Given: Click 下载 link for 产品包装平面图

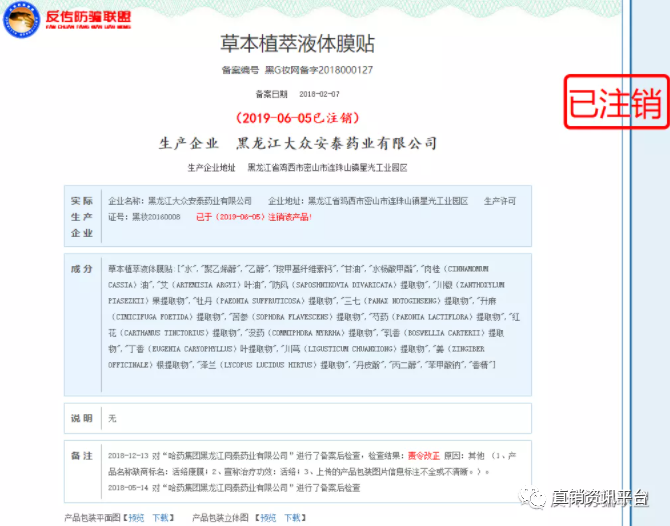Looking at the screenshot, I should (161, 518).
